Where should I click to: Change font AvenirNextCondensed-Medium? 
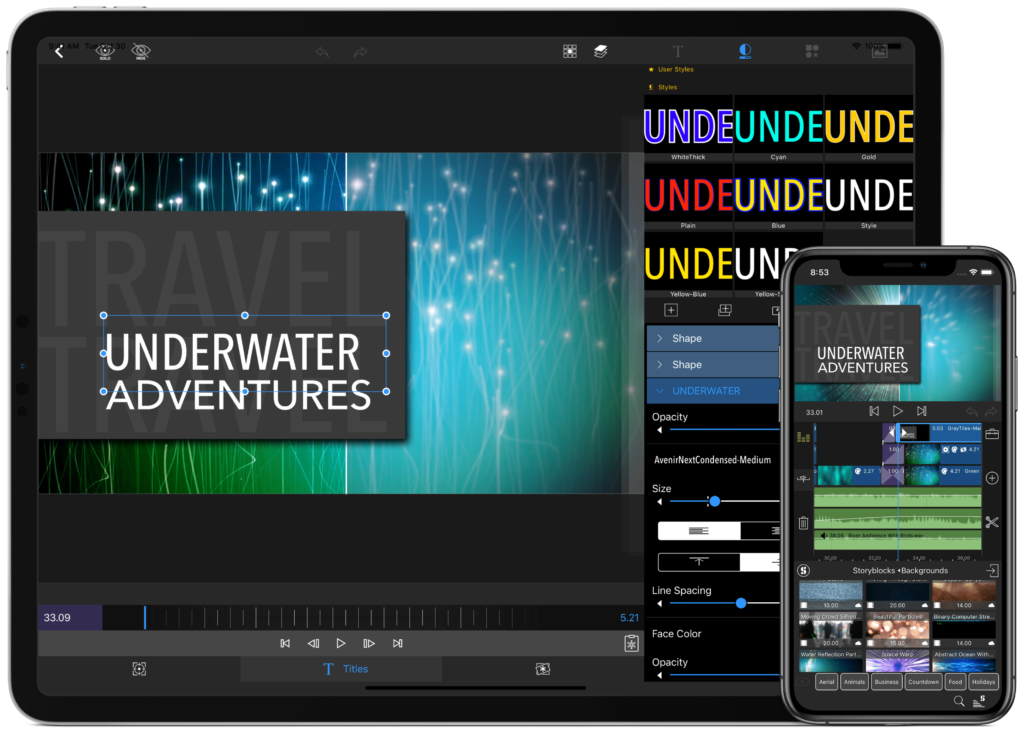pyautogui.click(x=712, y=460)
